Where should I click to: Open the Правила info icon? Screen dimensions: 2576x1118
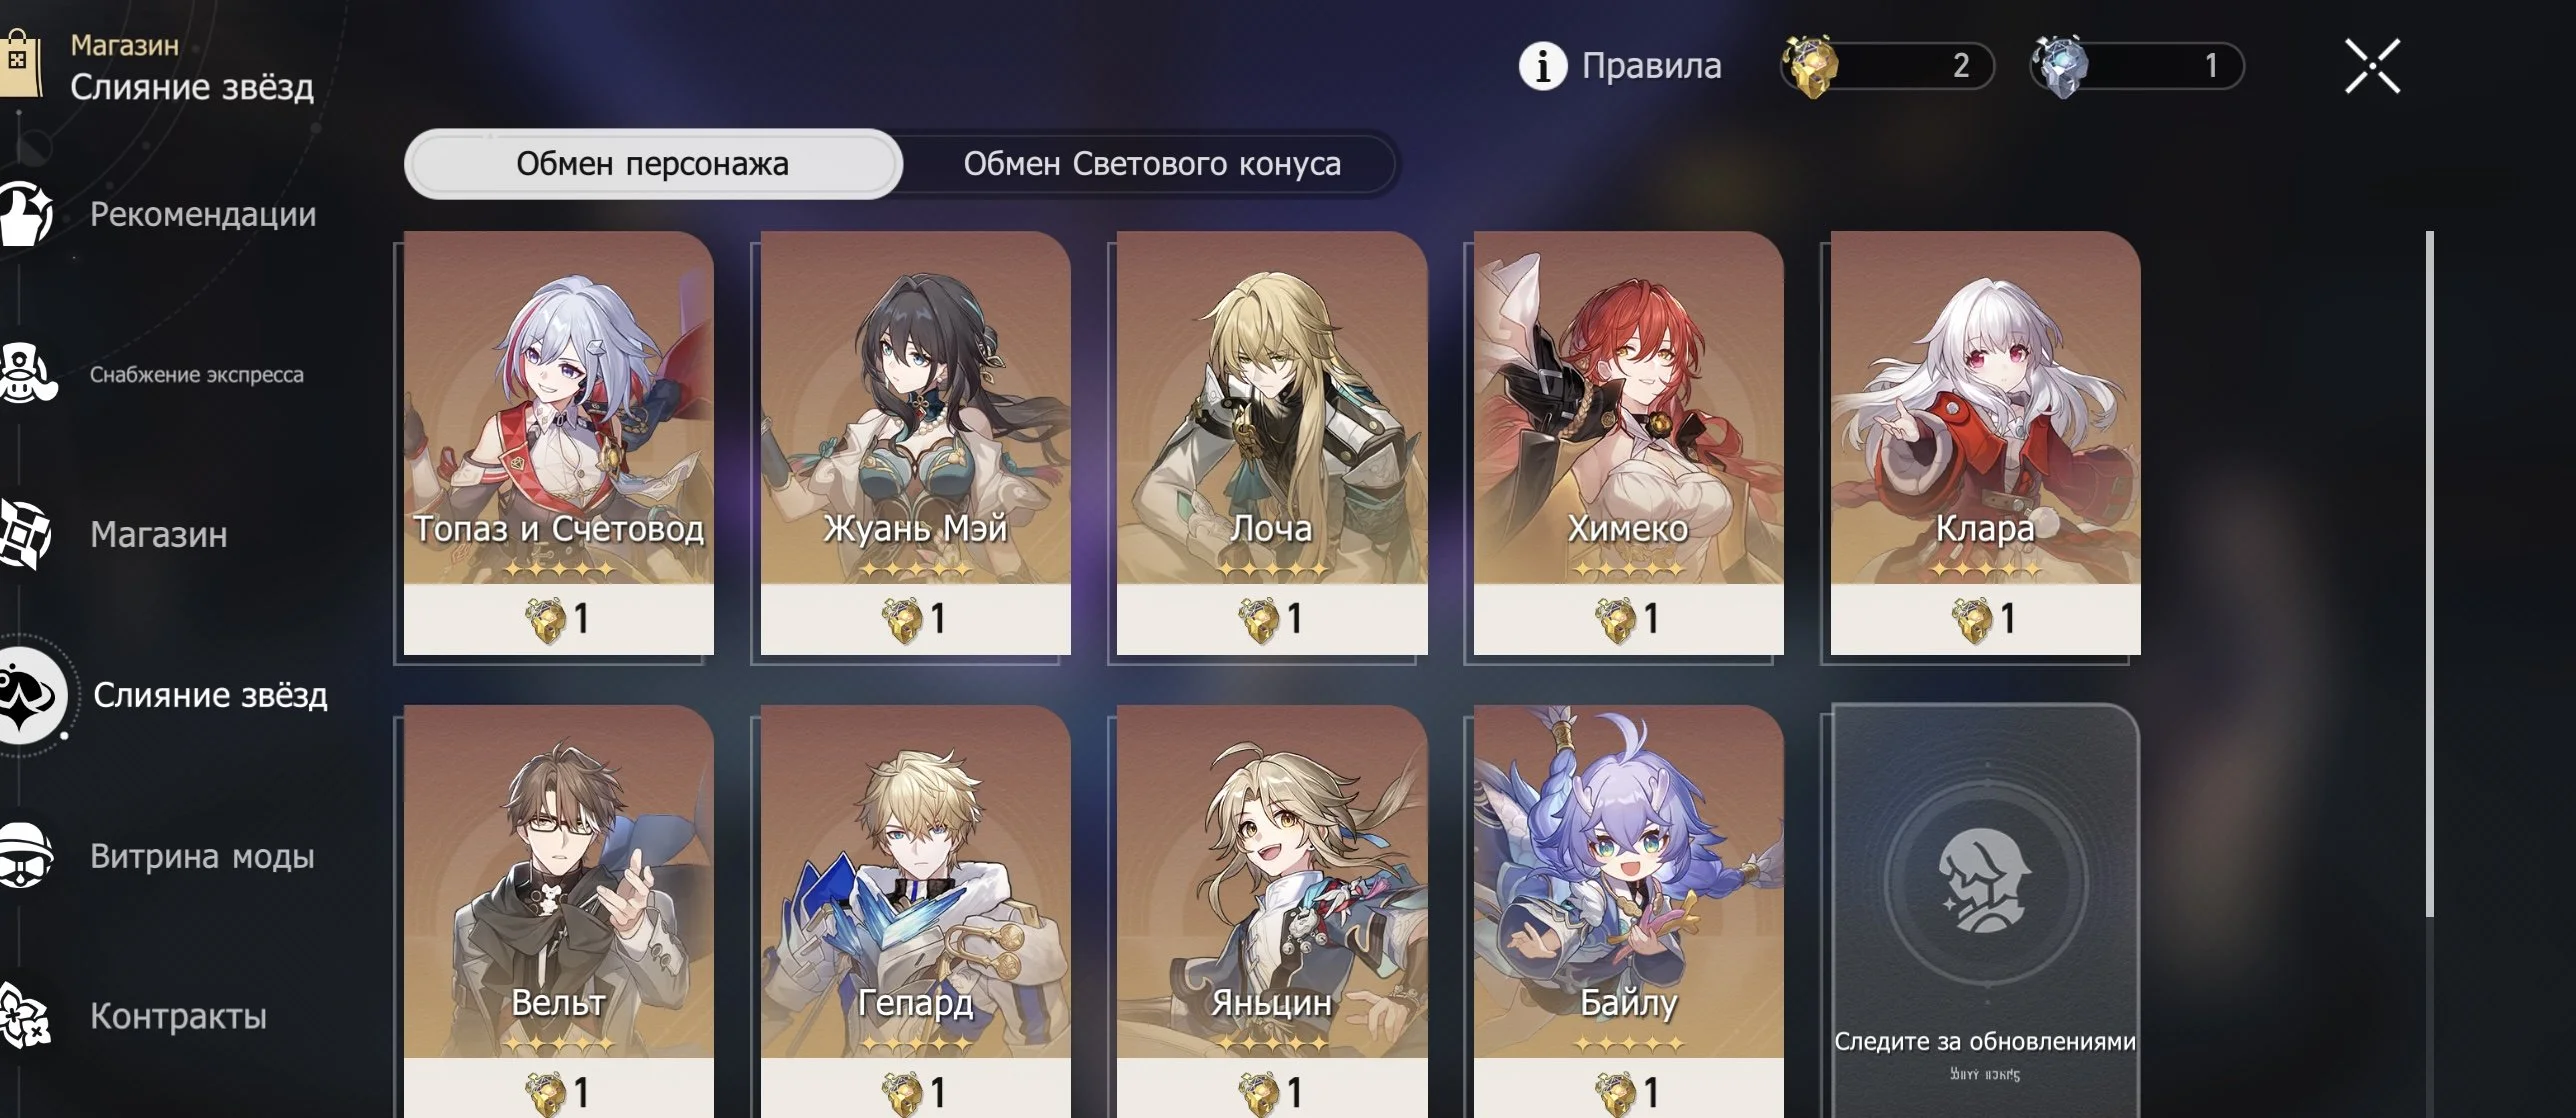(1543, 66)
